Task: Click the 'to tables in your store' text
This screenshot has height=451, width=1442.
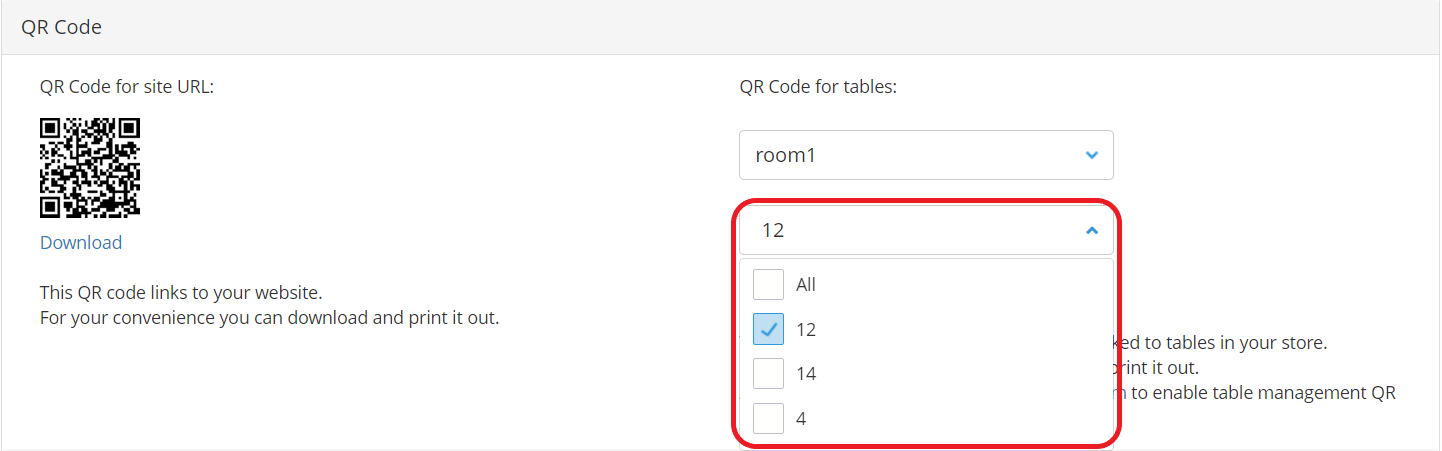Action: click(1230, 343)
